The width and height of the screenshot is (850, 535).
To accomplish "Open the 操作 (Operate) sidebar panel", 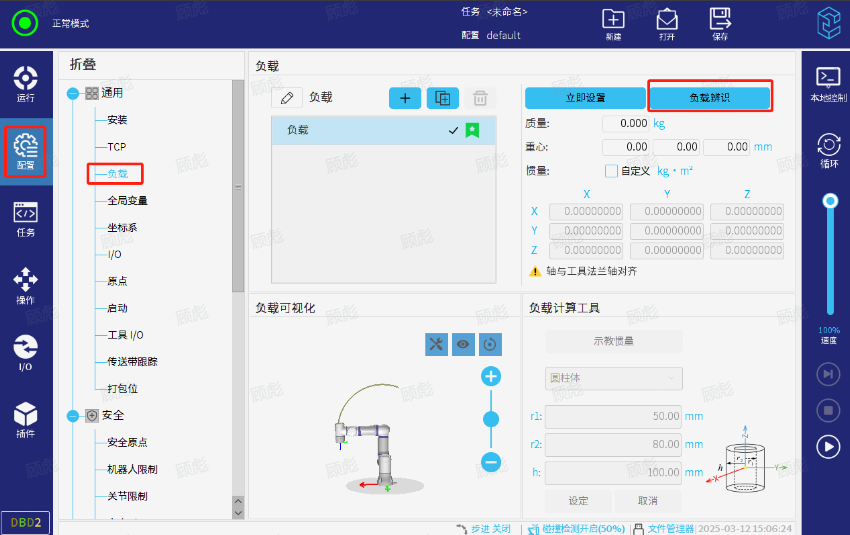I will [26, 285].
